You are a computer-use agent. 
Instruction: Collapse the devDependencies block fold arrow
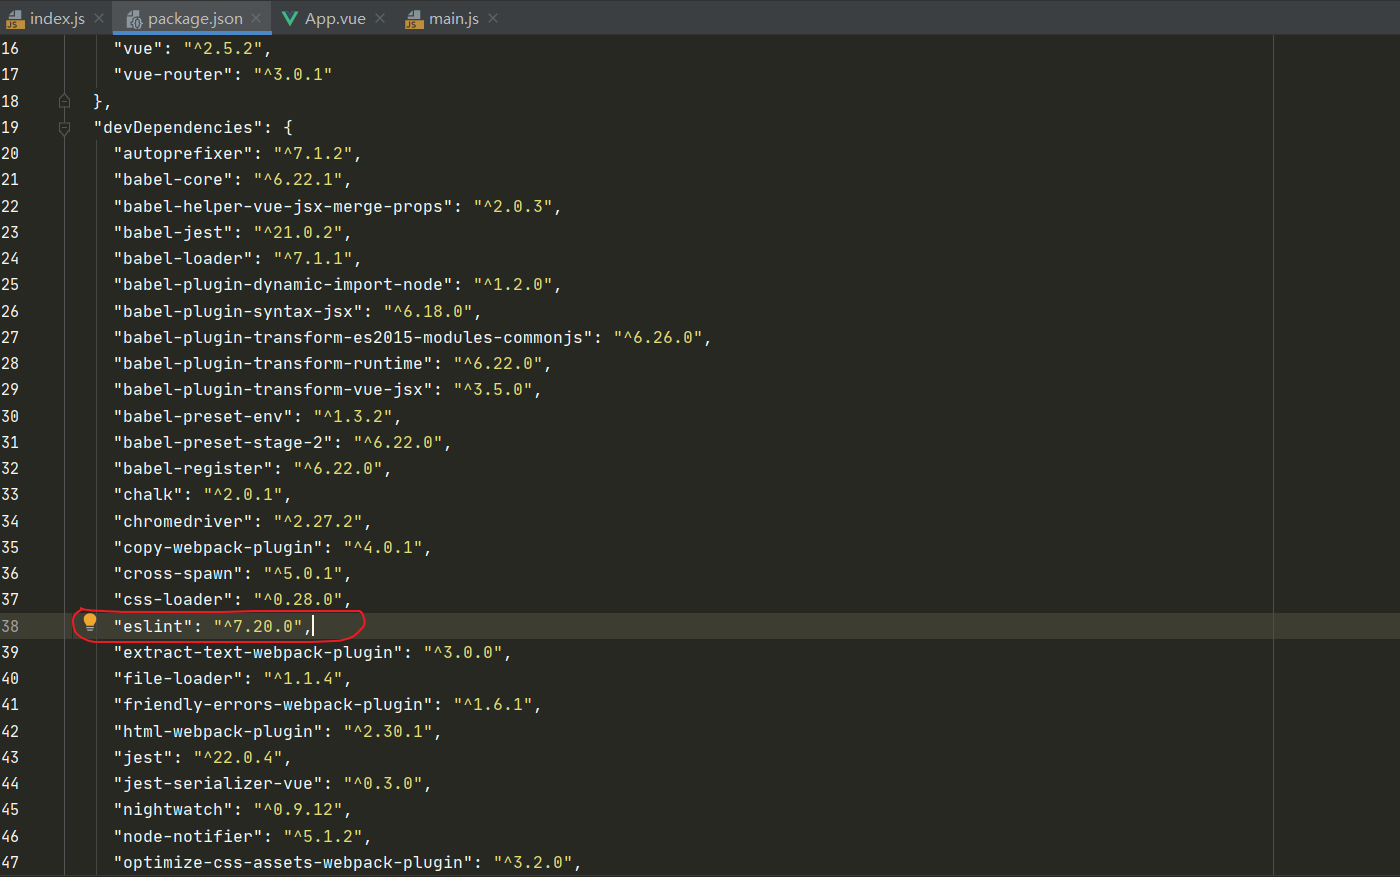click(64, 128)
